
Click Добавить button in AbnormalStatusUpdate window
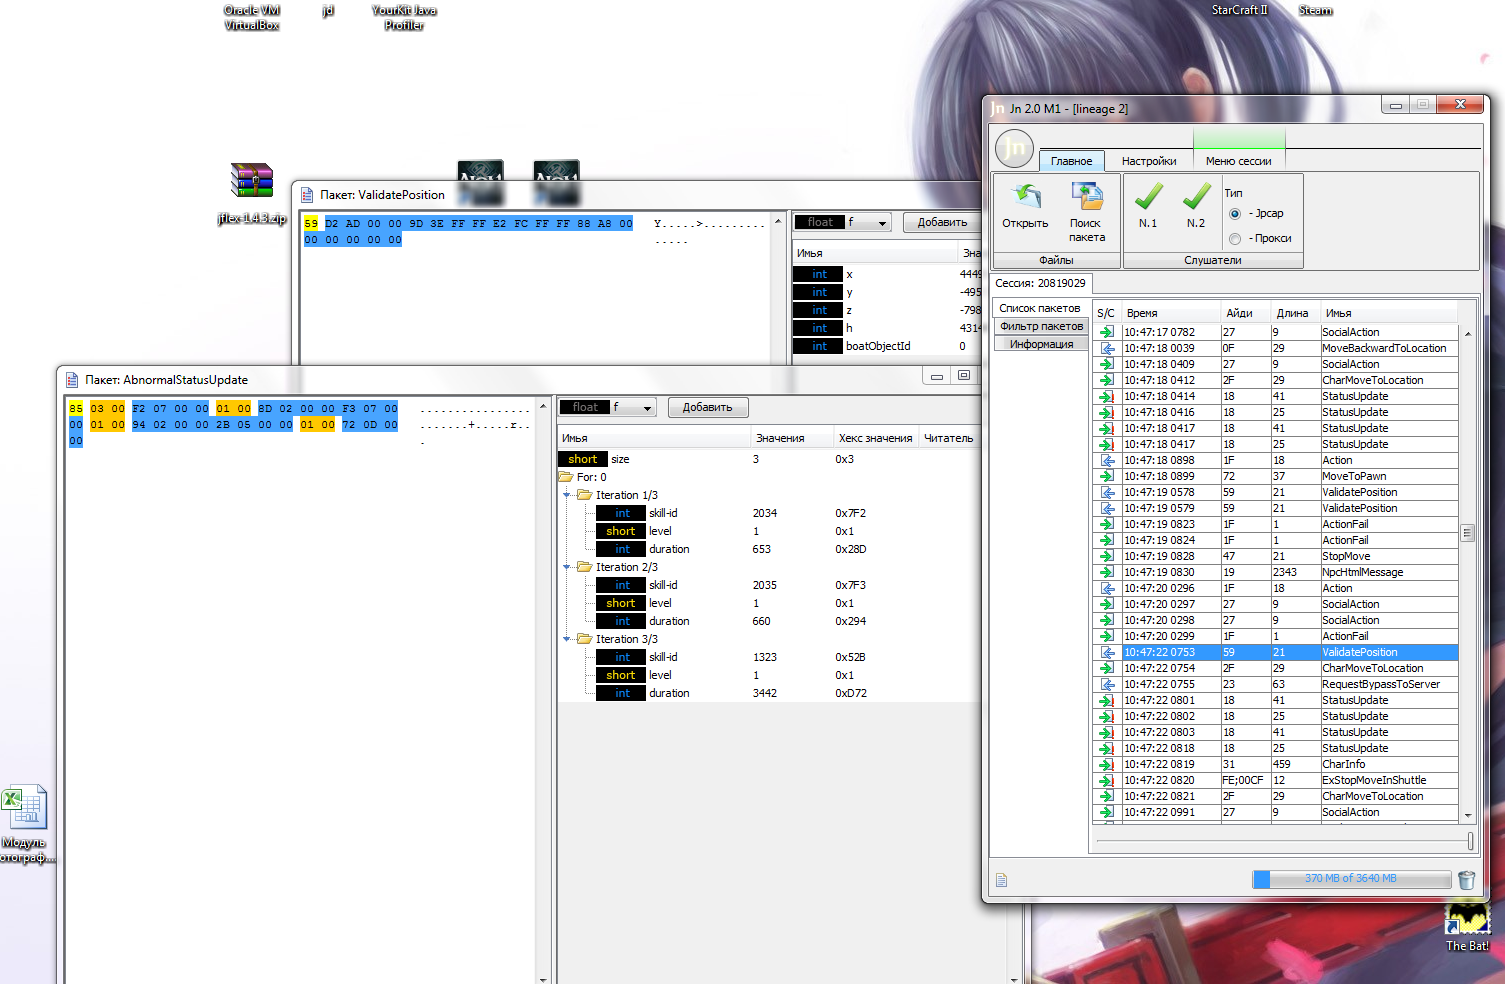coord(707,407)
